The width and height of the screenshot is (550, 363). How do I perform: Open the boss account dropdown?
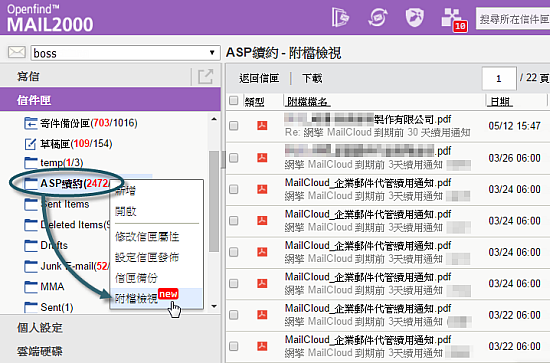(125, 53)
